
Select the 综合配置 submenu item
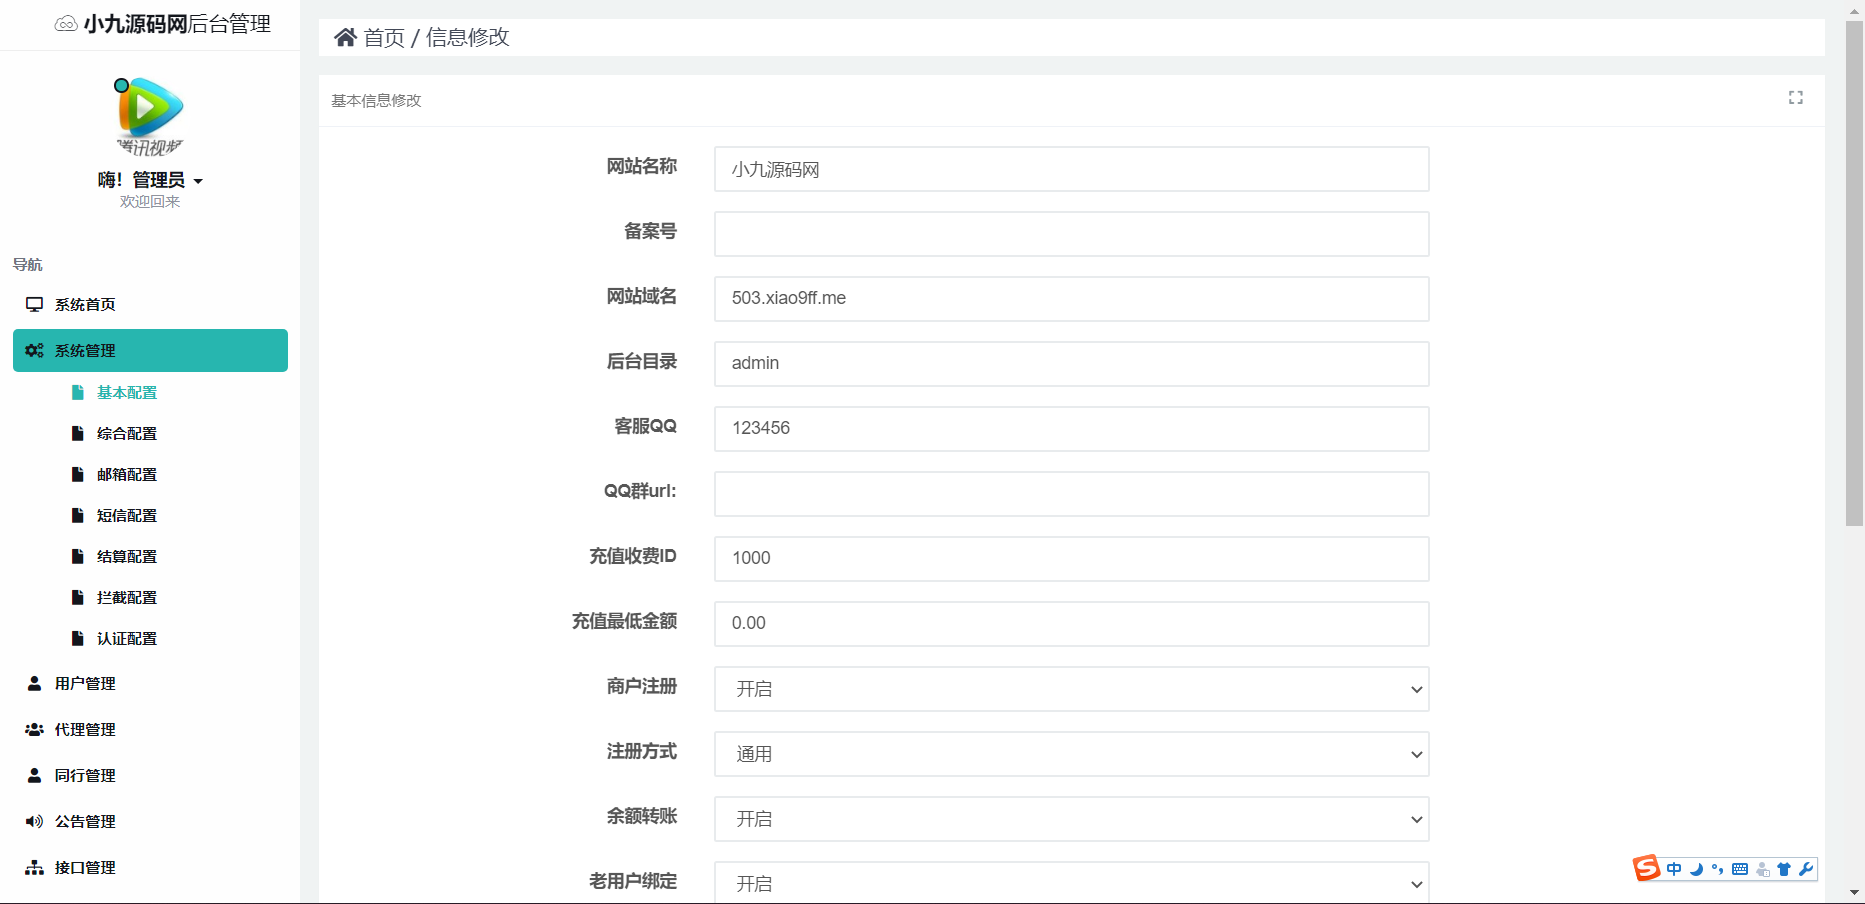tap(127, 433)
